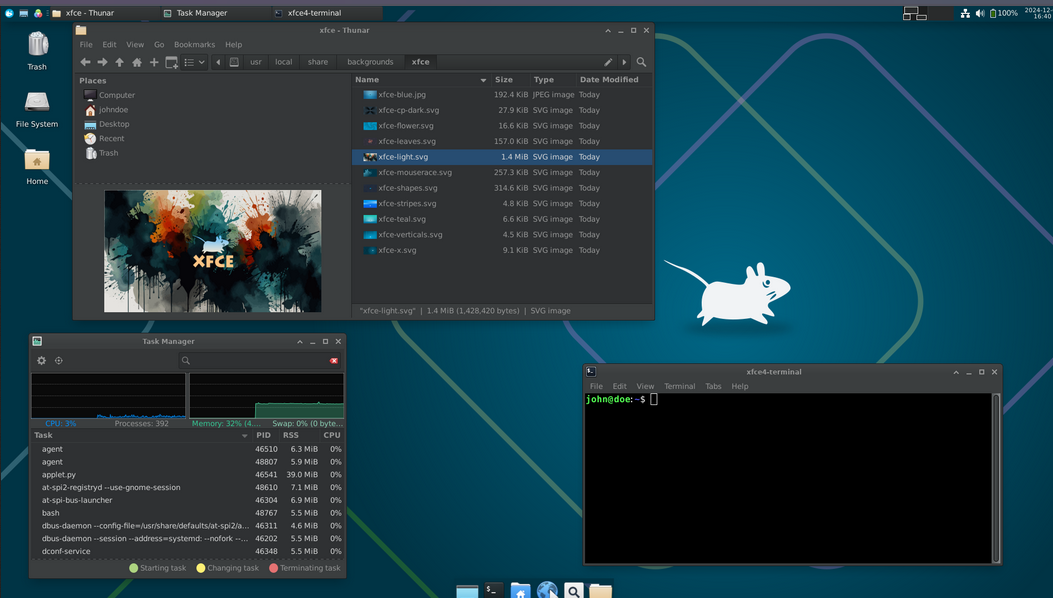Viewport: 1053px width, 598px height.
Task: Open Thunar's File menu
Action: (86, 45)
